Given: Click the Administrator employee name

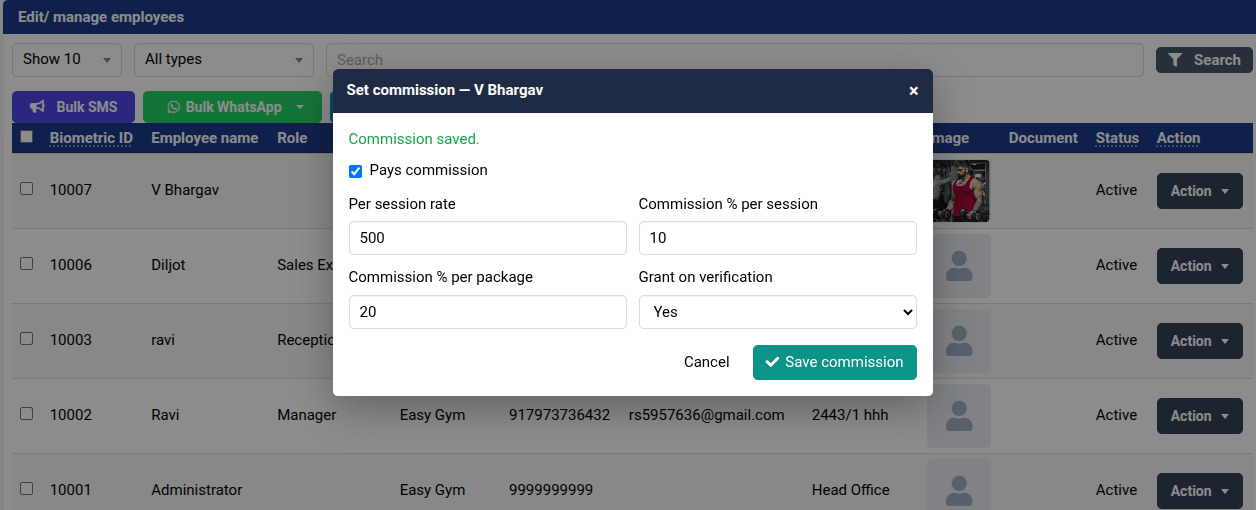Looking at the screenshot, I should pyautogui.click(x=197, y=490).
